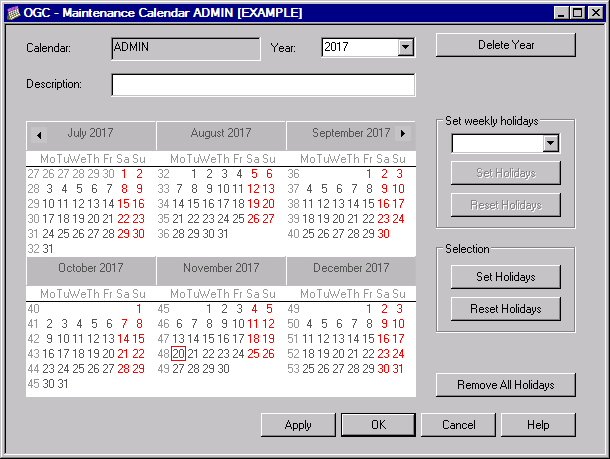Click Set Holidays in Selection group
Viewport: 610px width, 459px height.
(506, 277)
